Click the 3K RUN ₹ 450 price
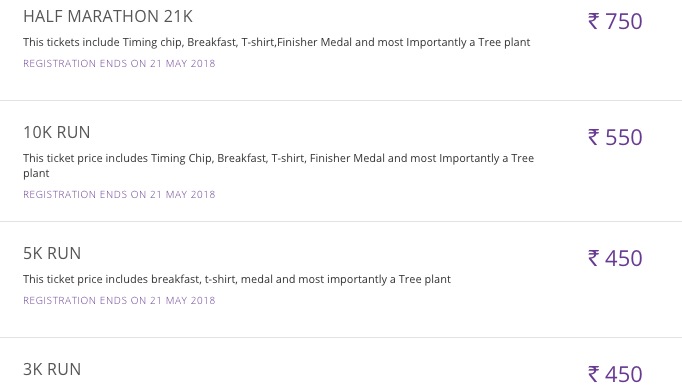Viewport: 682px width, 385px height. coord(615,374)
